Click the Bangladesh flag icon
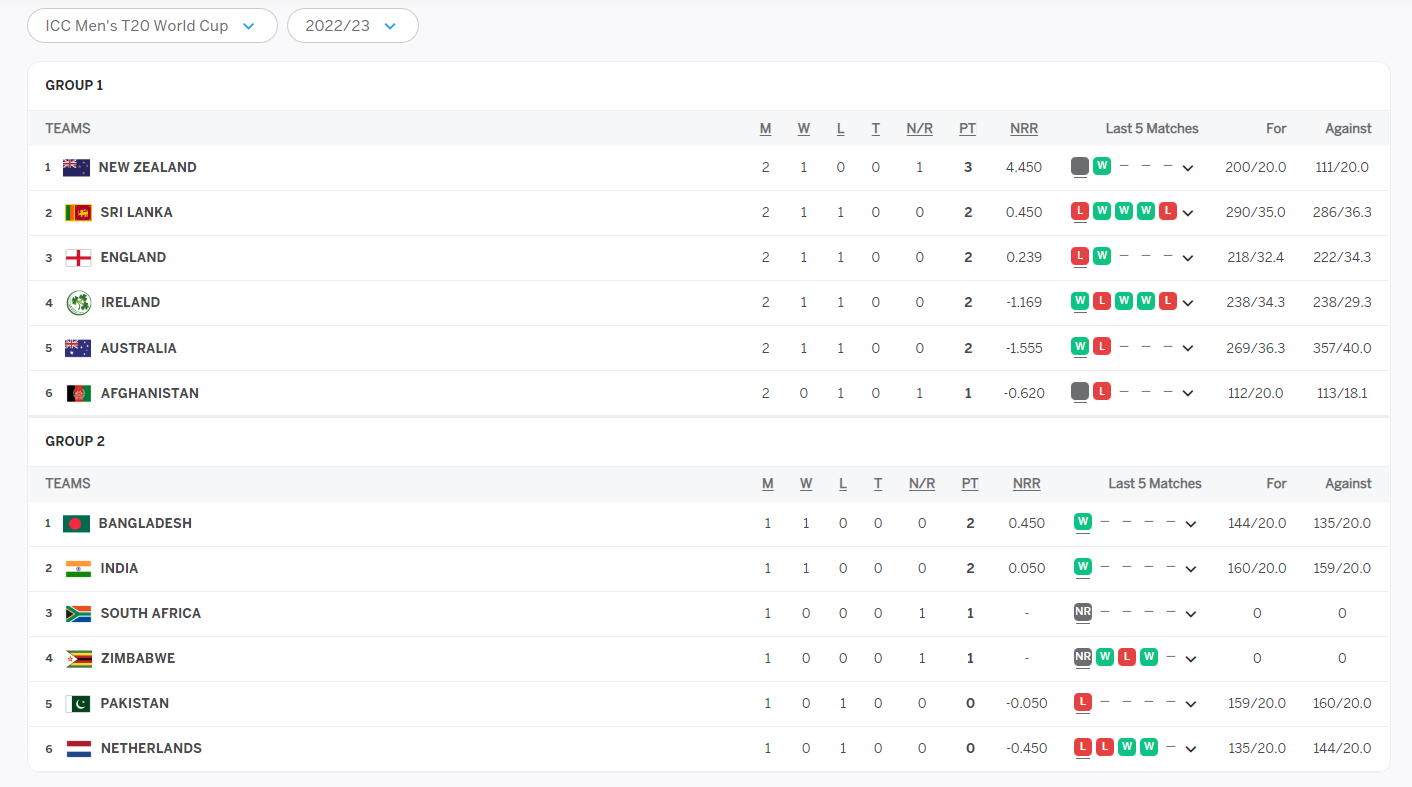The width and height of the screenshot is (1412, 787). (76, 524)
